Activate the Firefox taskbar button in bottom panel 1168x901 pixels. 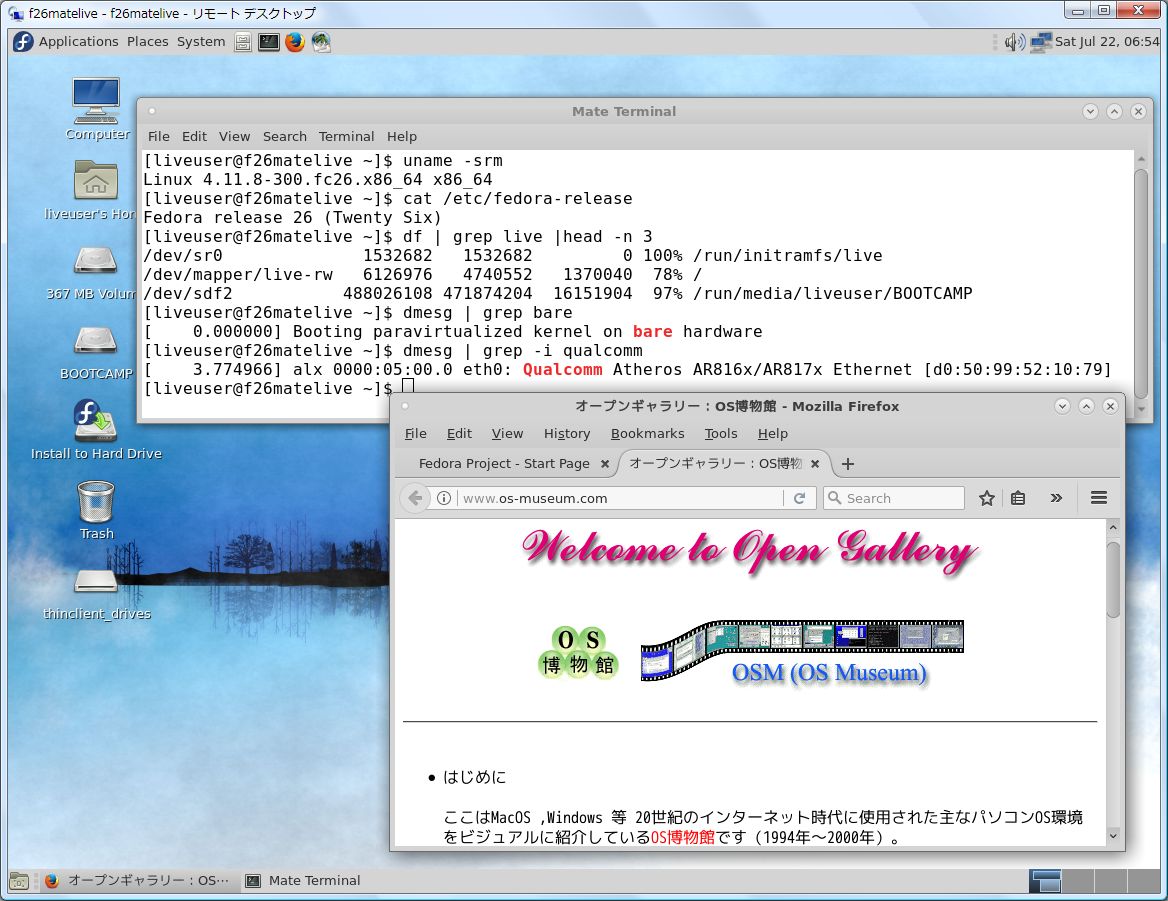138,881
